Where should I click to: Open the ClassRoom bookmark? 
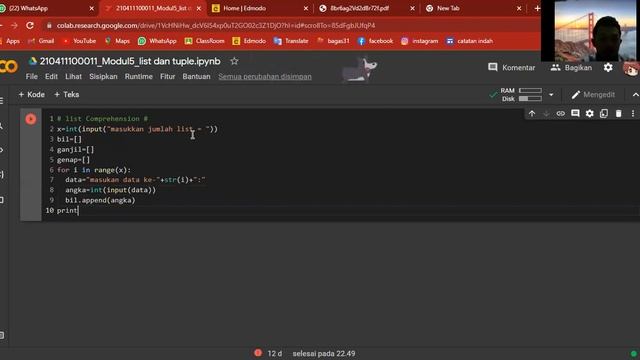pyautogui.click(x=204, y=41)
